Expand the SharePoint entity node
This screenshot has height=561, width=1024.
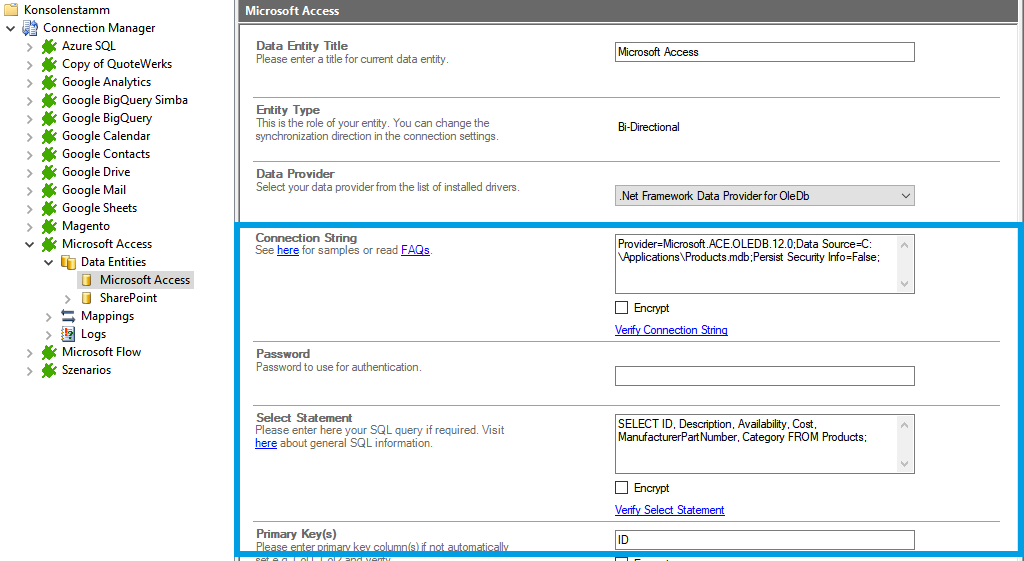[68, 298]
